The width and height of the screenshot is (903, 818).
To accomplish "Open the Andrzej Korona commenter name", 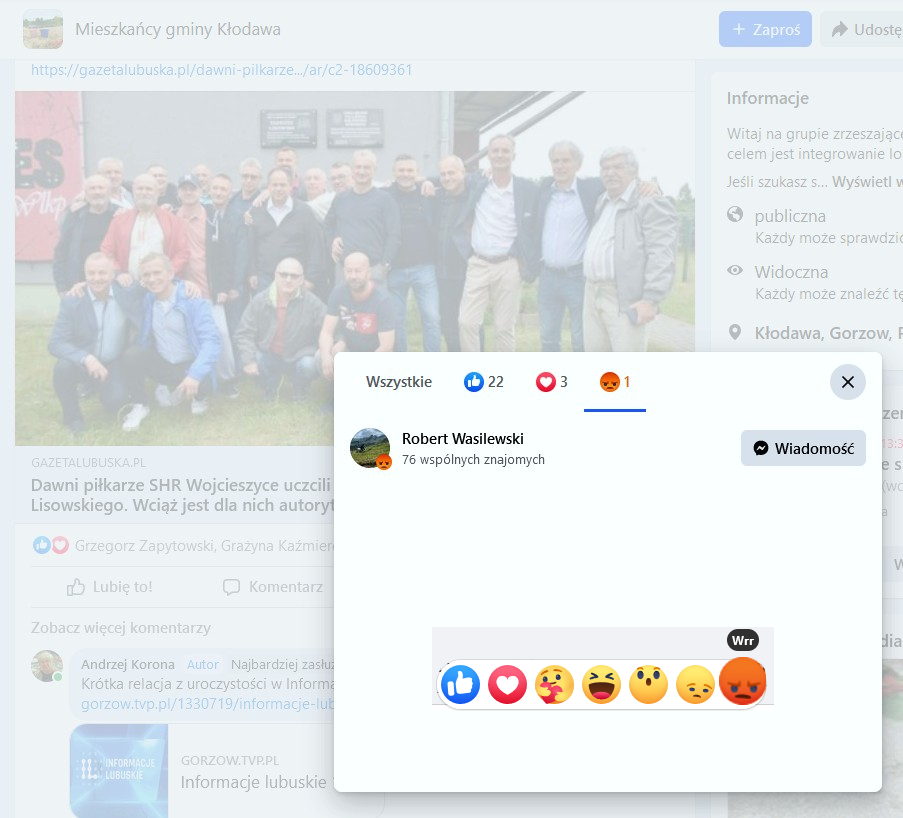I will coord(128,665).
